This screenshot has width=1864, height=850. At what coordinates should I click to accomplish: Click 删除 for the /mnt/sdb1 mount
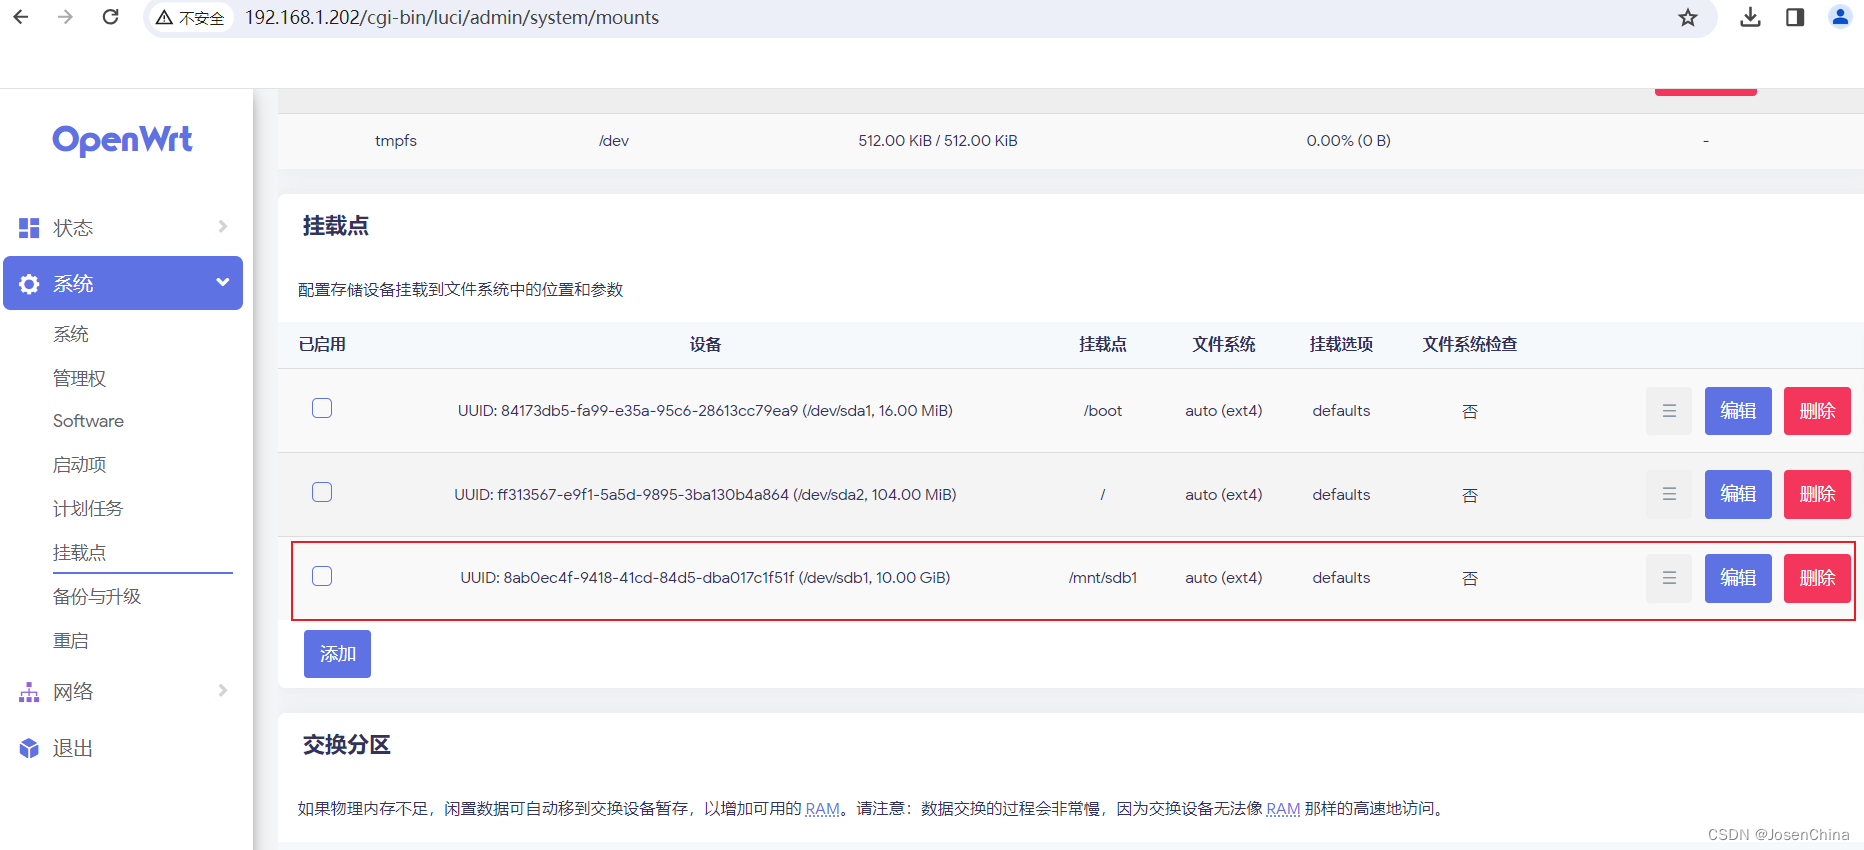click(x=1817, y=578)
